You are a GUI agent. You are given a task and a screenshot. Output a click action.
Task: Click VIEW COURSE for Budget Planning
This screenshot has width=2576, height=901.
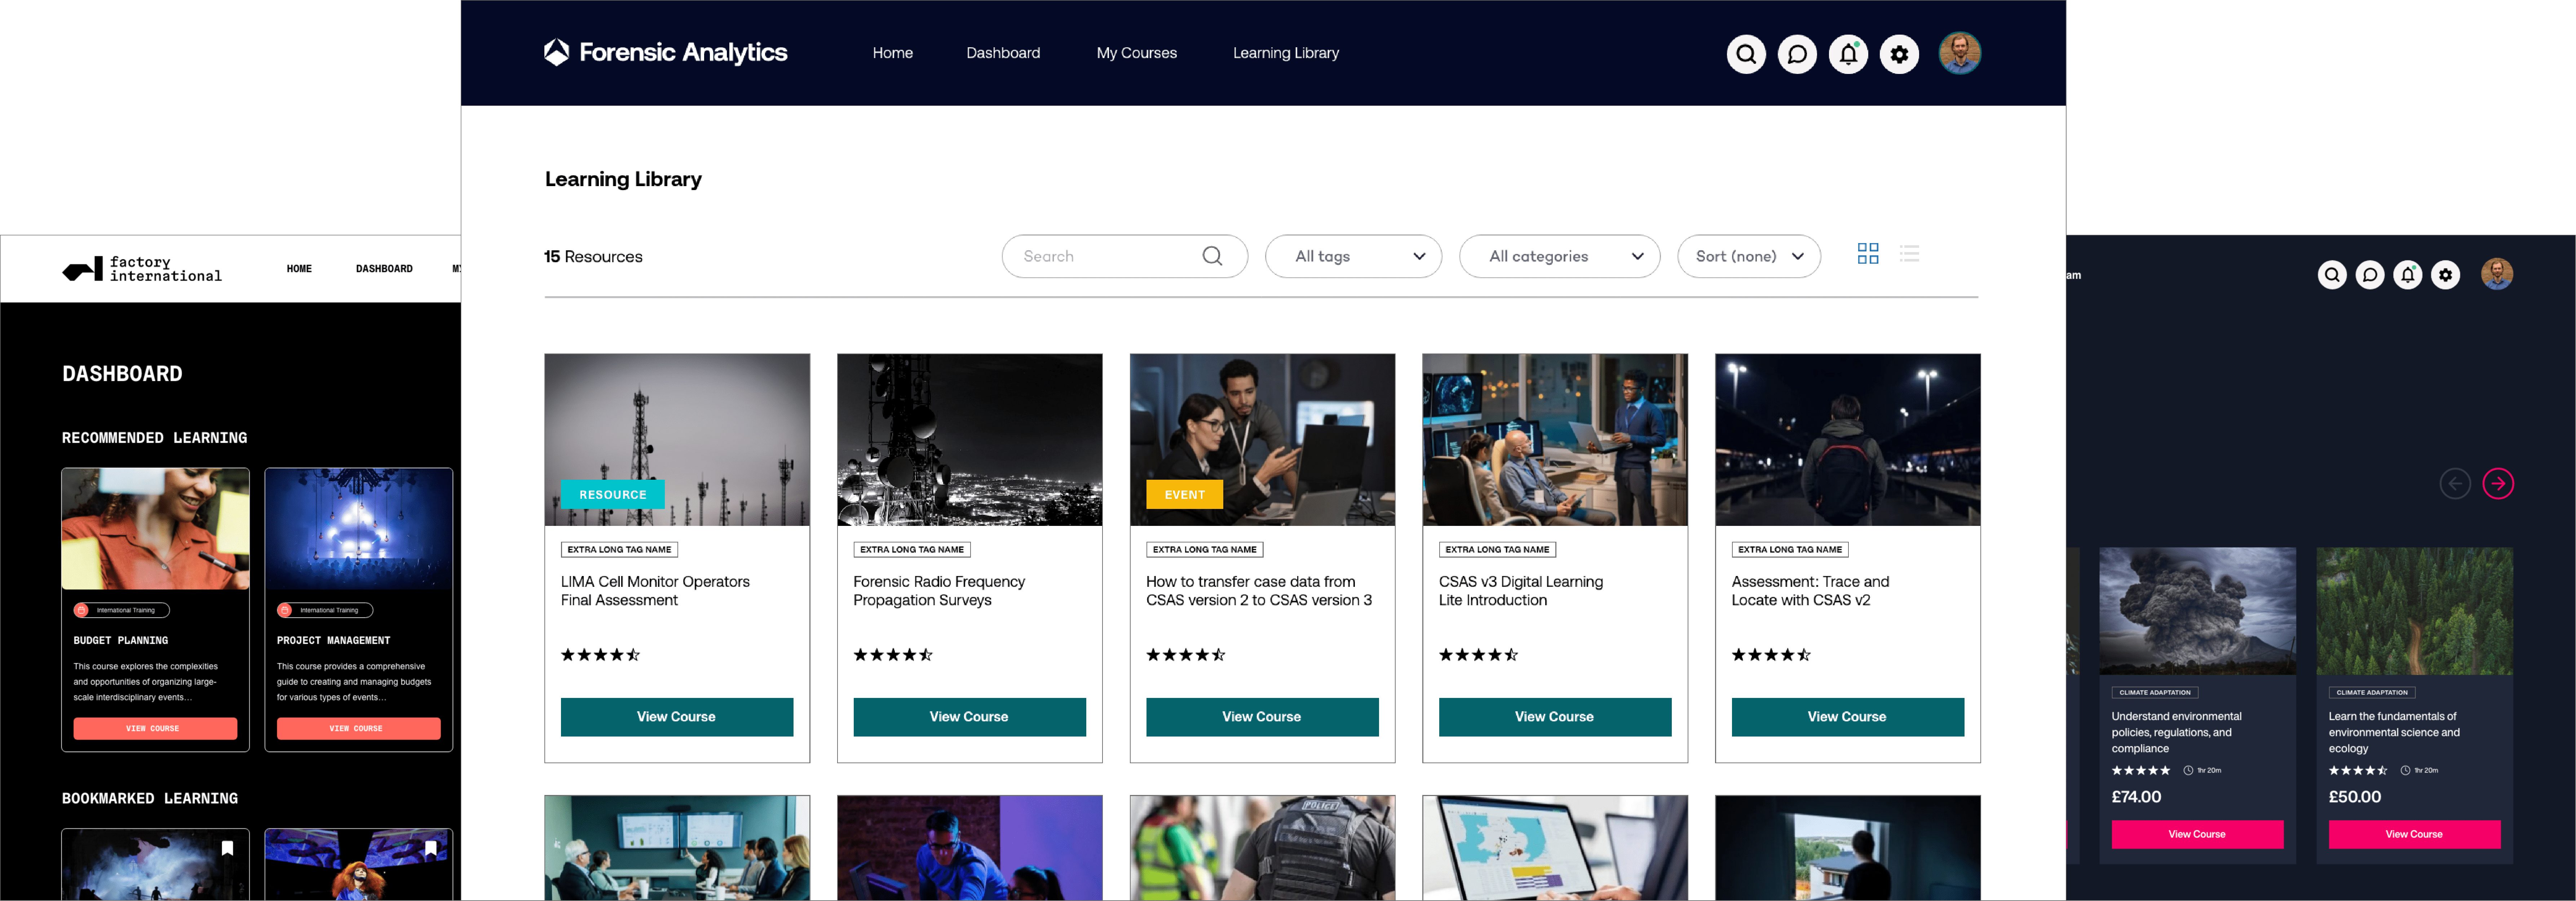tap(155, 729)
